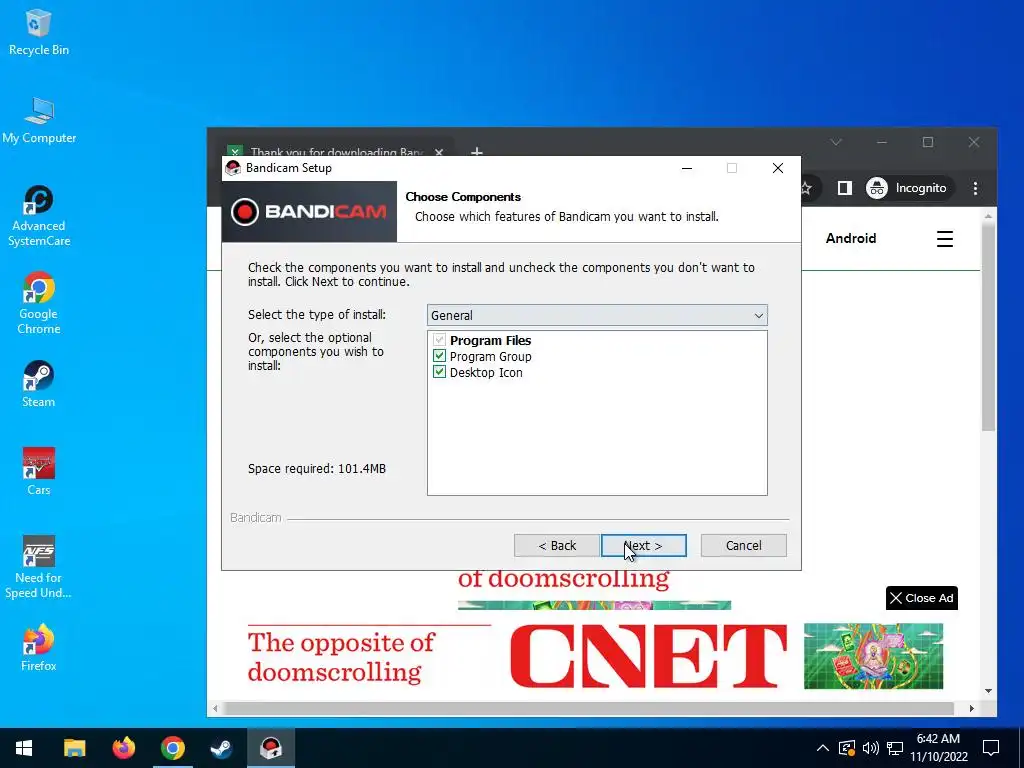Click the Chrome horizontal scrollbar thumb
Image resolution: width=1024 pixels, height=768 pixels.
pyautogui.click(x=588, y=709)
